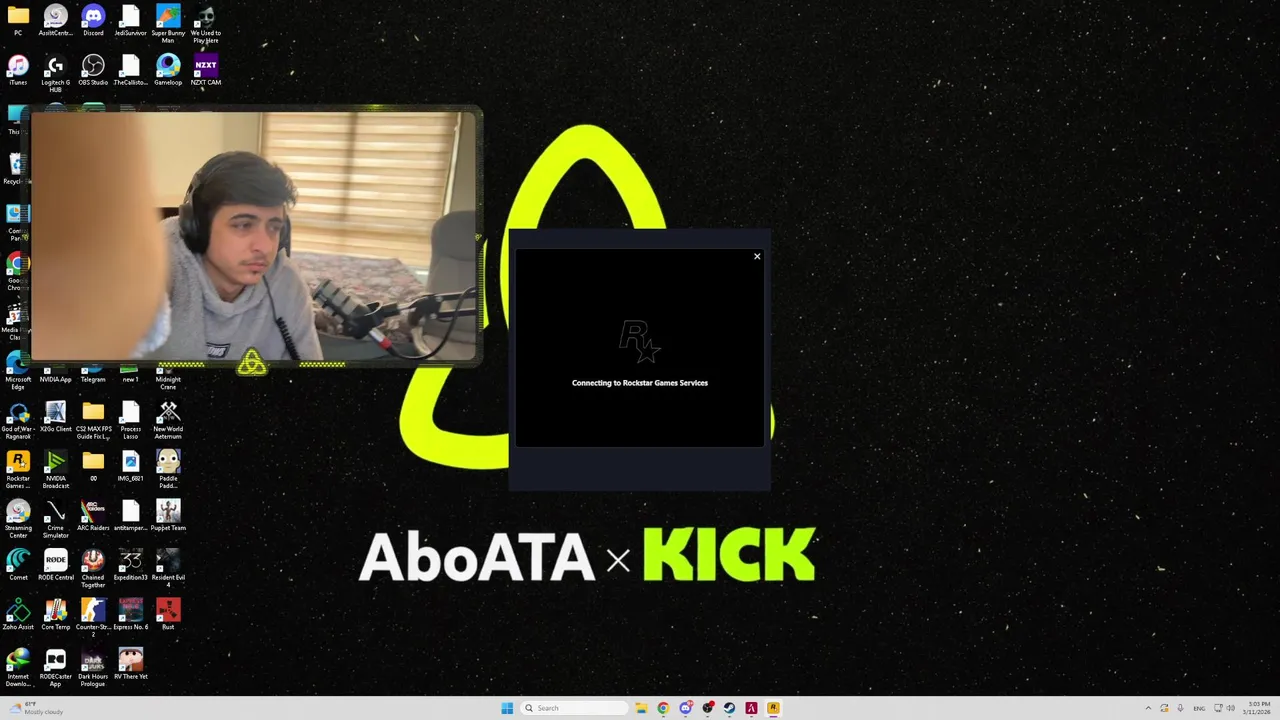Viewport: 1280px width, 720px height.
Task: Launch Resident Evil 4 shortcut
Action: pyautogui.click(x=168, y=569)
